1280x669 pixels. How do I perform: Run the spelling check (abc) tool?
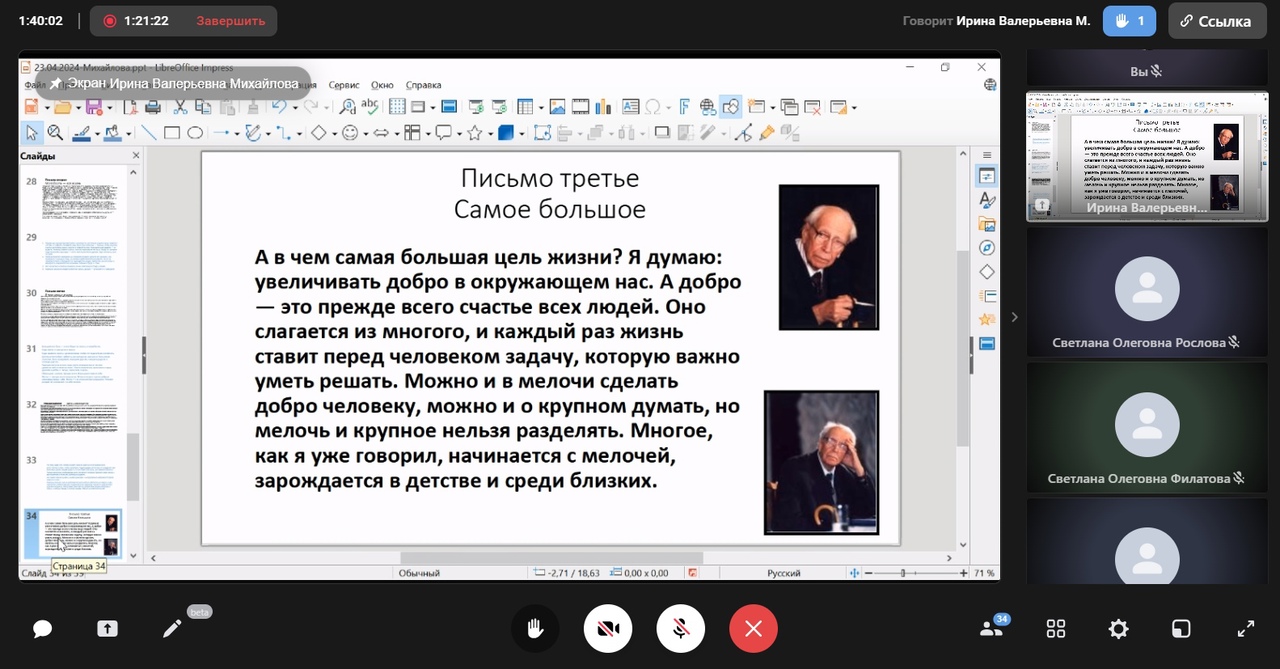pos(370,107)
